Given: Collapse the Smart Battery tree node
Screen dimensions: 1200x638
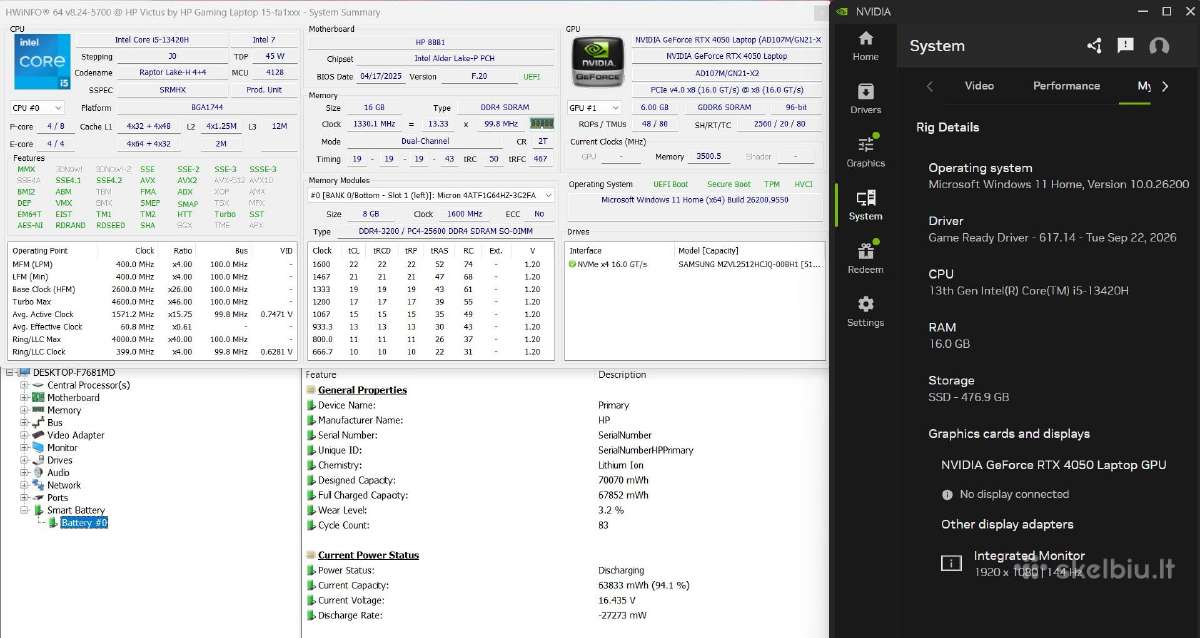Looking at the screenshot, I should coord(24,510).
